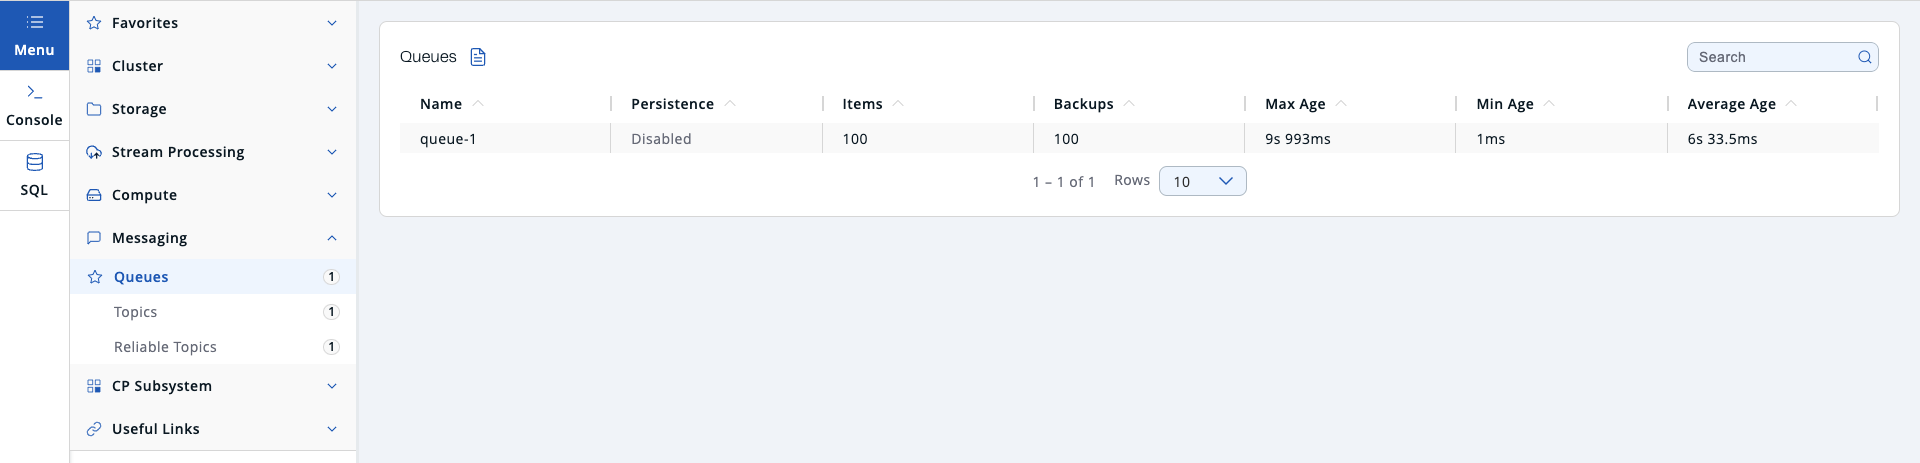Screen dimensions: 1920x463
Task: Click the star icon beside Queues
Action: [95, 277]
